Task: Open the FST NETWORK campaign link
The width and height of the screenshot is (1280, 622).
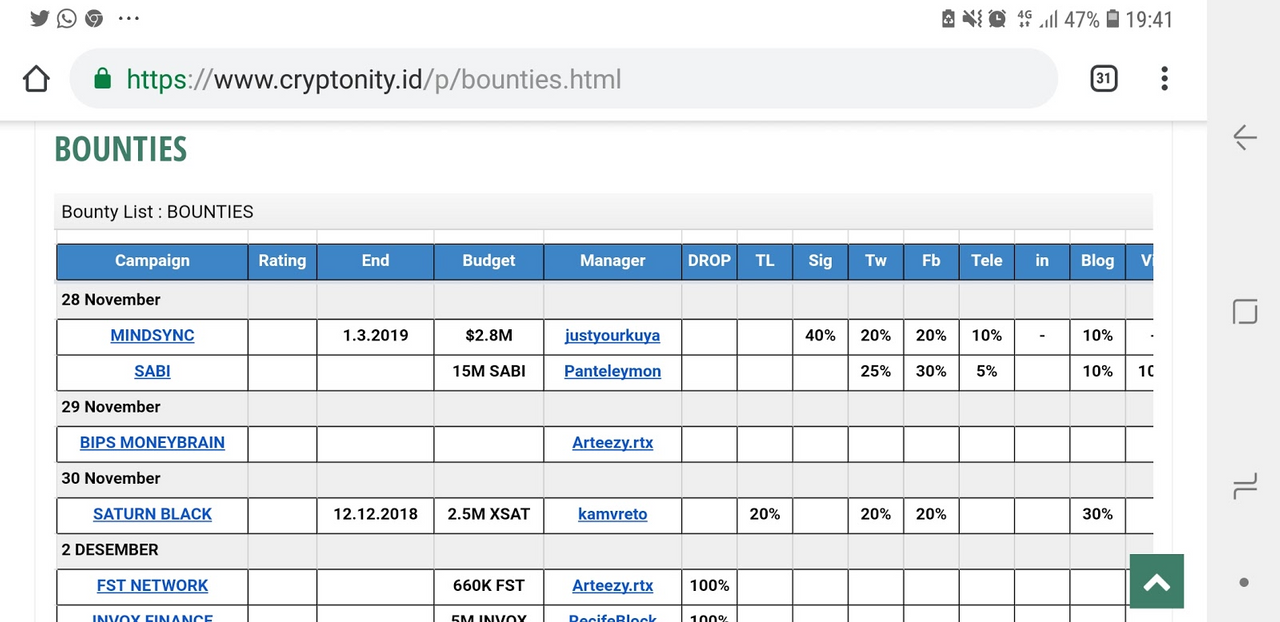Action: pyautogui.click(x=152, y=586)
